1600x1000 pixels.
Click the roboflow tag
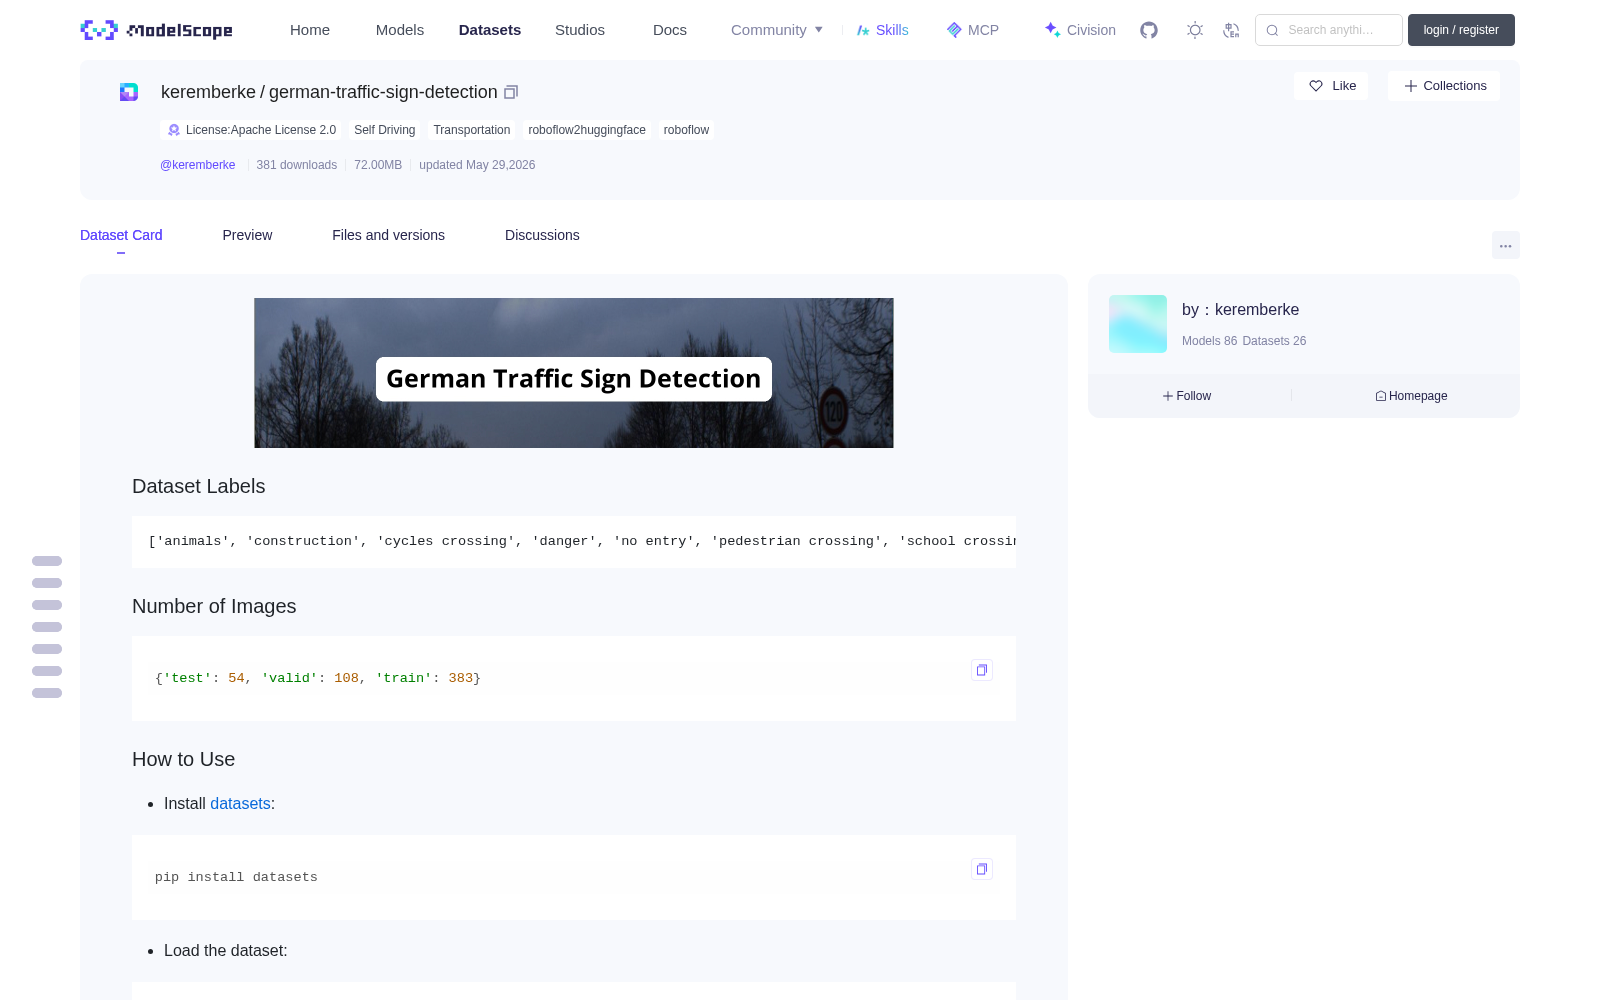tap(686, 130)
